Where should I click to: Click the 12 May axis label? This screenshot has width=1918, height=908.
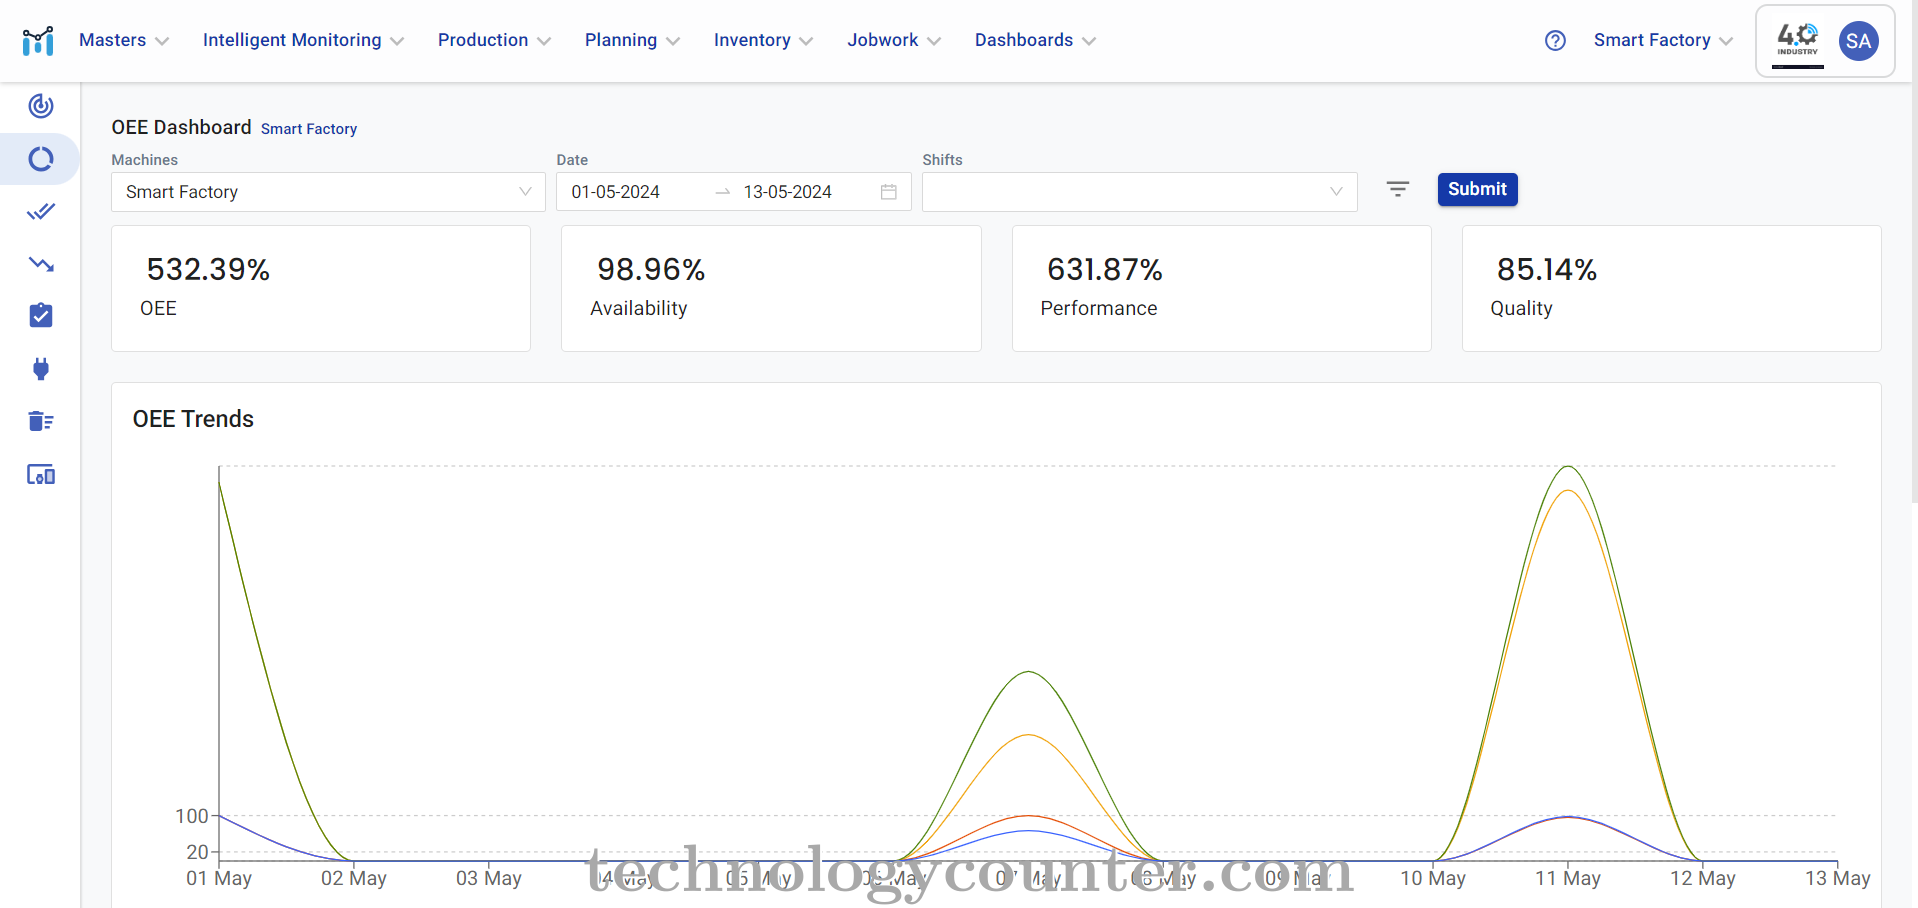pos(1703,878)
